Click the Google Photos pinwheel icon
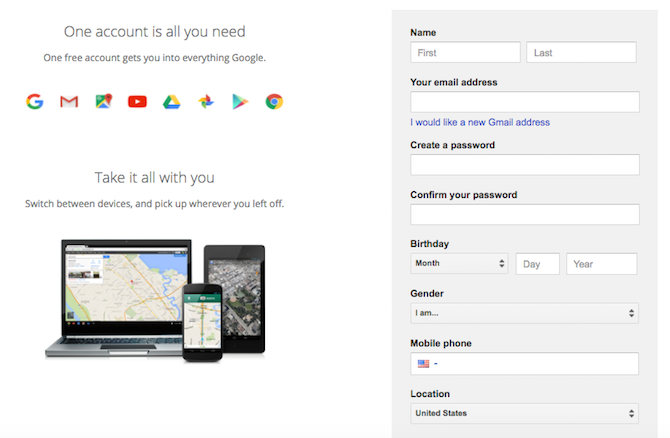This screenshot has width=670, height=438. click(205, 101)
